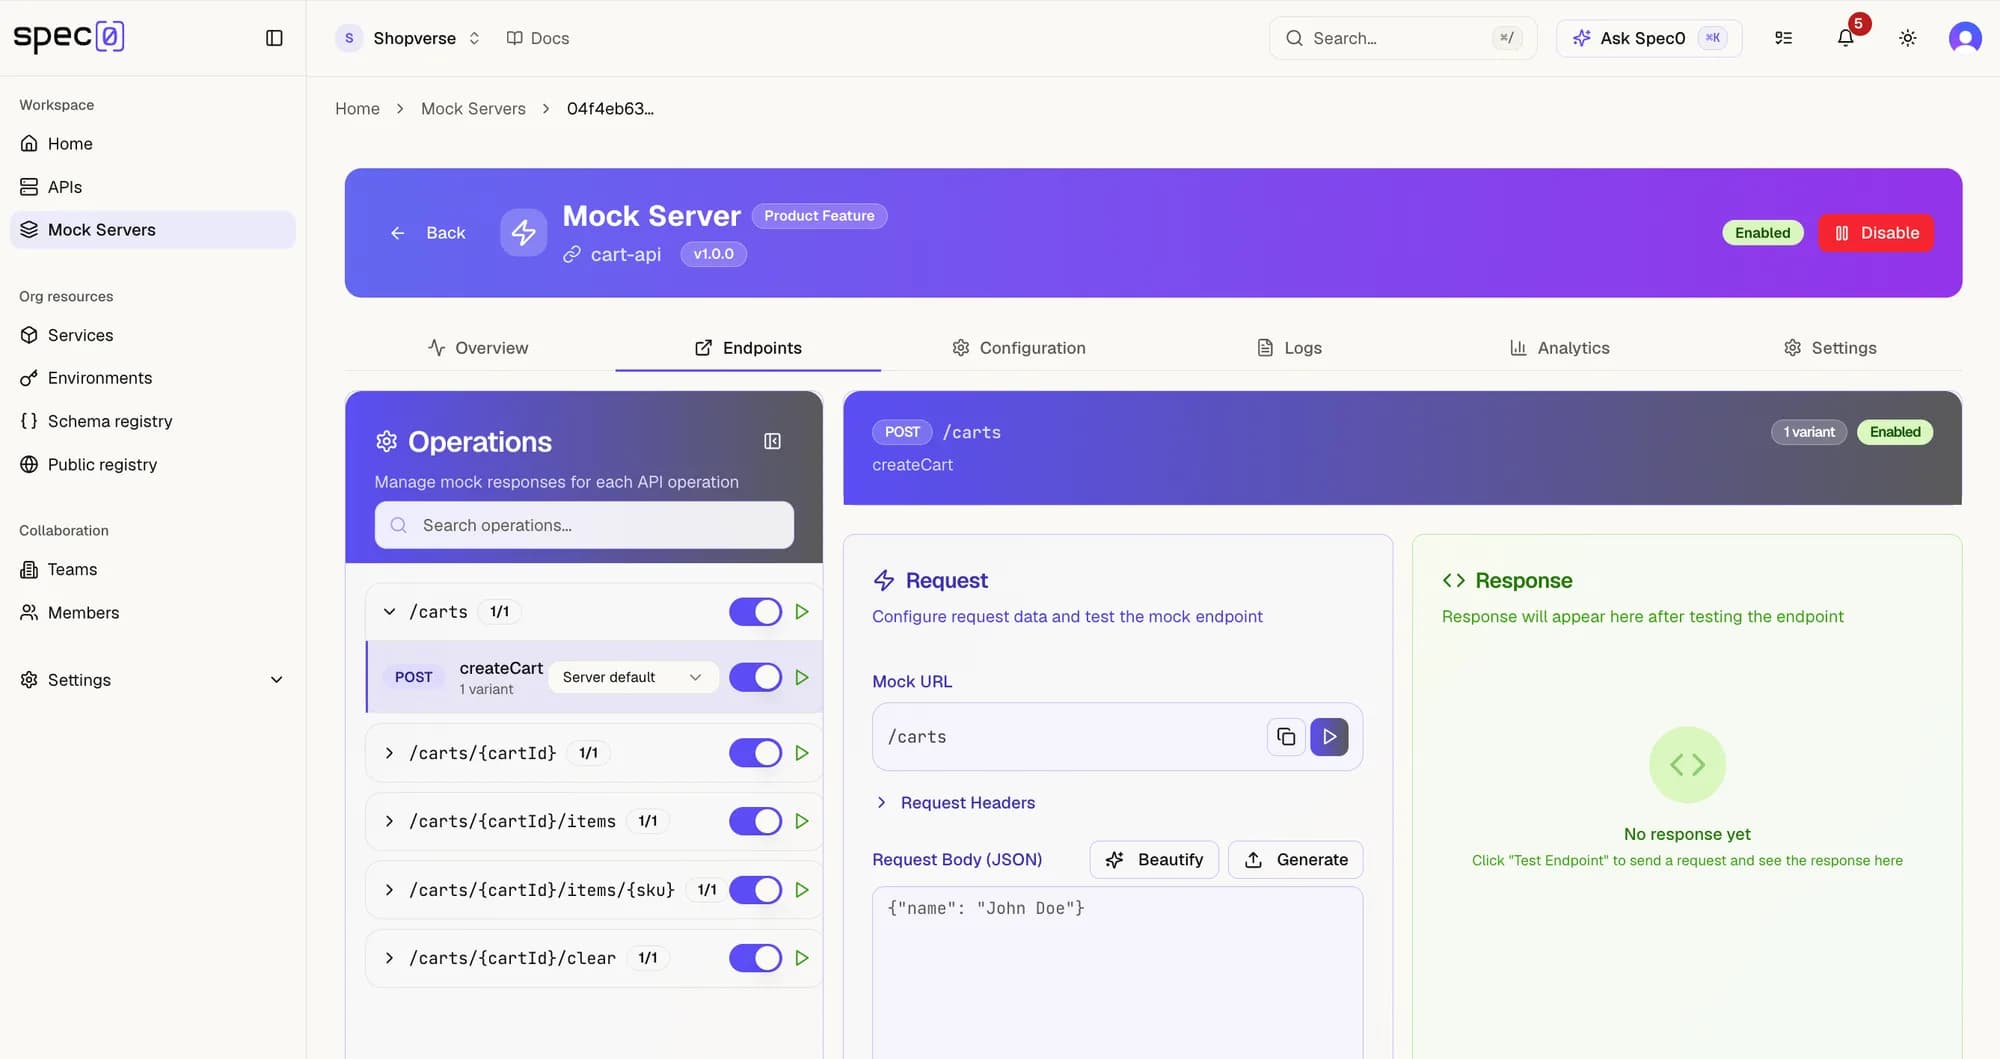
Task: Expand the /carts/{cartId}/clear group
Action: pos(390,958)
